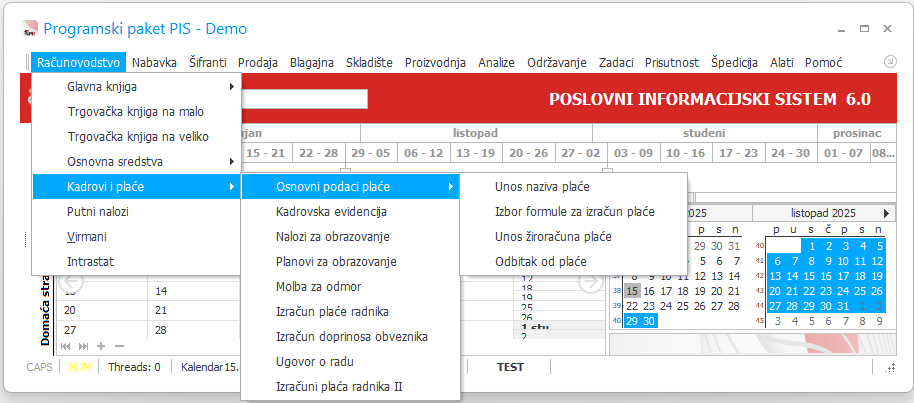Open Nalozi za obrazovanje
This screenshot has width=914, height=403.
350,237
